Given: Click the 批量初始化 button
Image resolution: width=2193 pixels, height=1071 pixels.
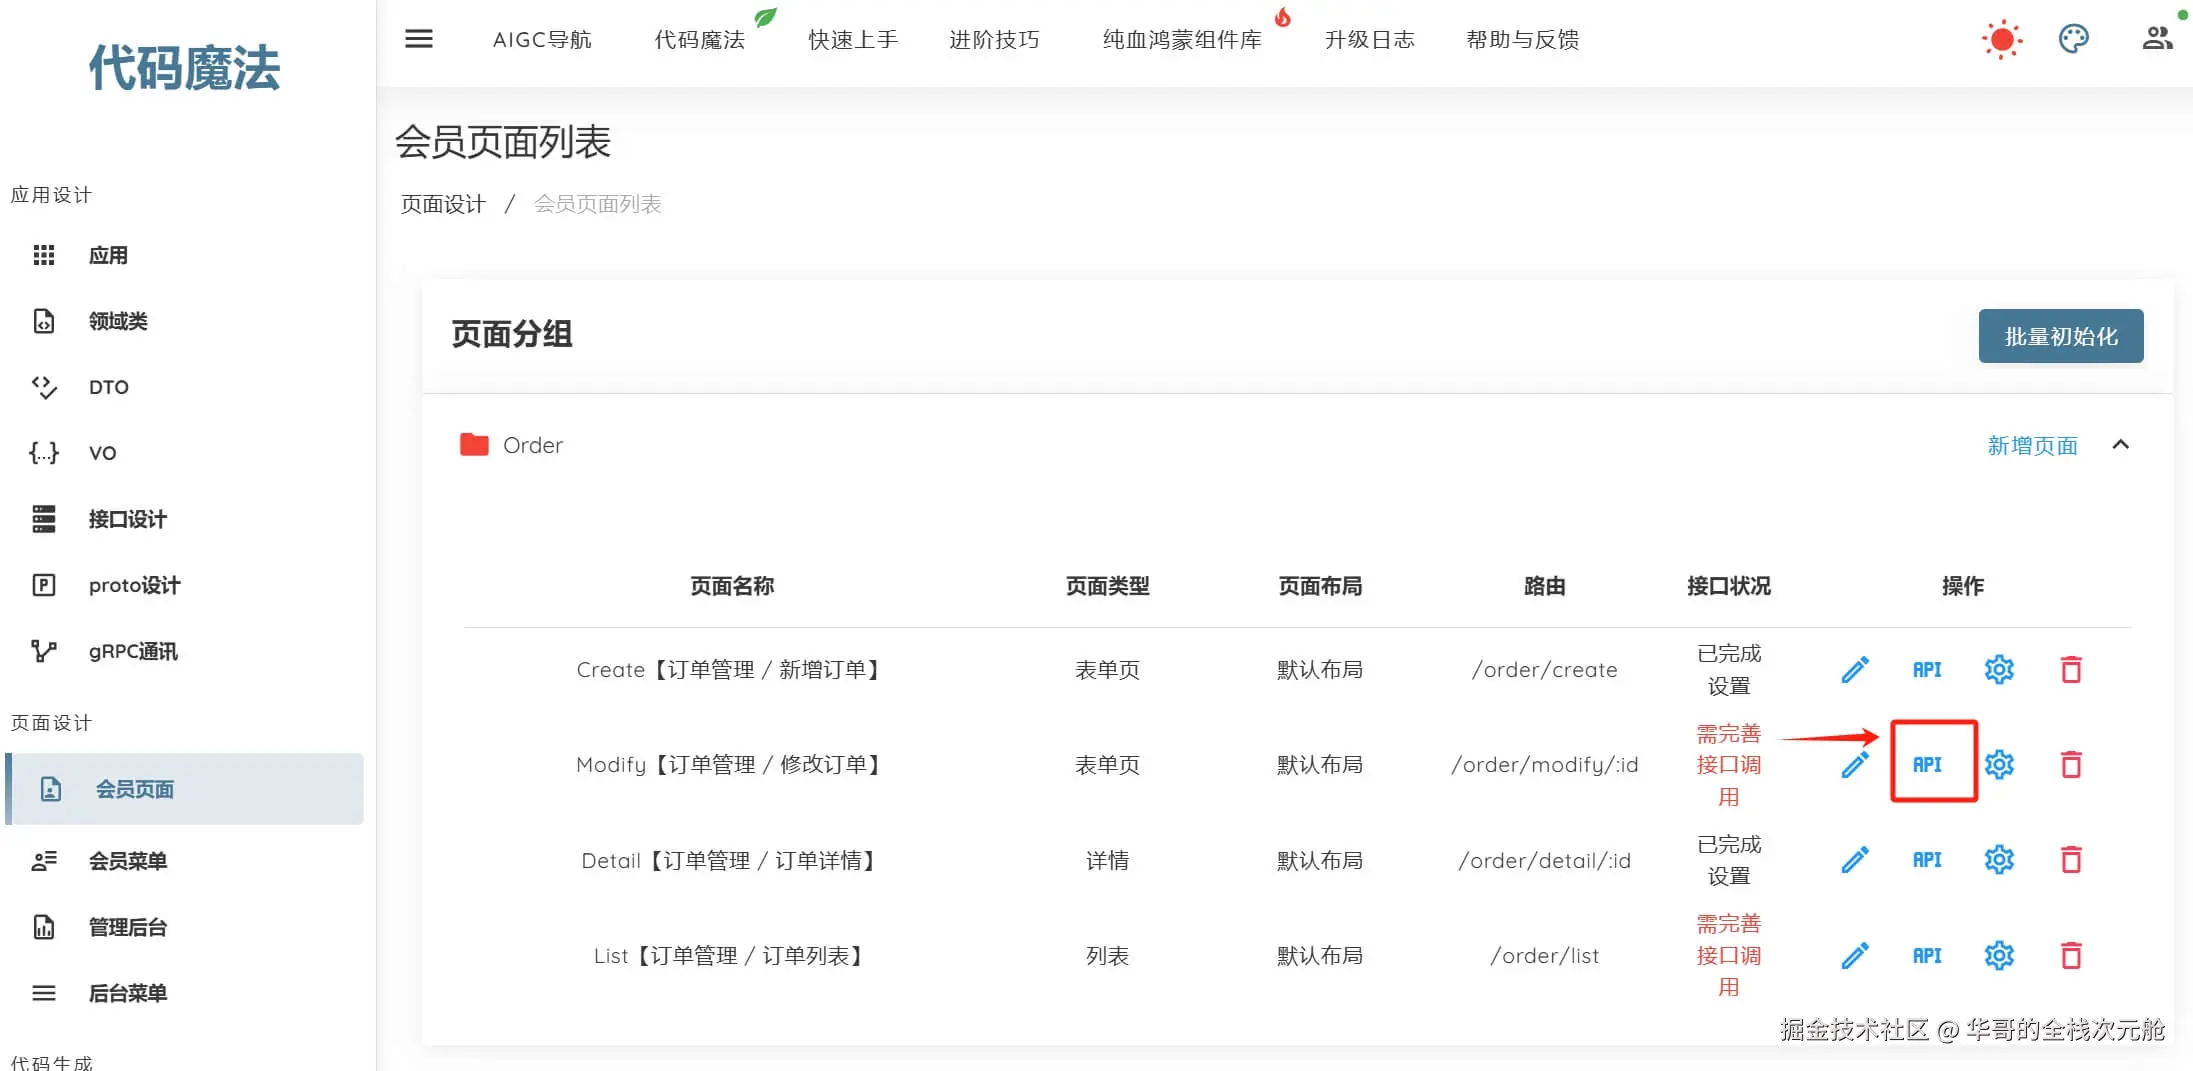Looking at the screenshot, I should click(x=2060, y=336).
